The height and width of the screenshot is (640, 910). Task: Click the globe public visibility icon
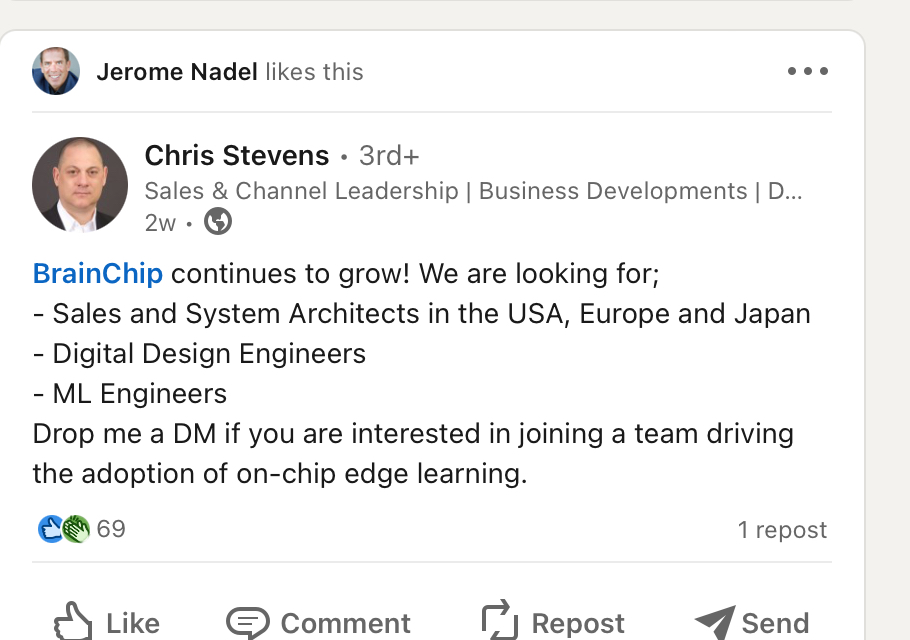218,222
